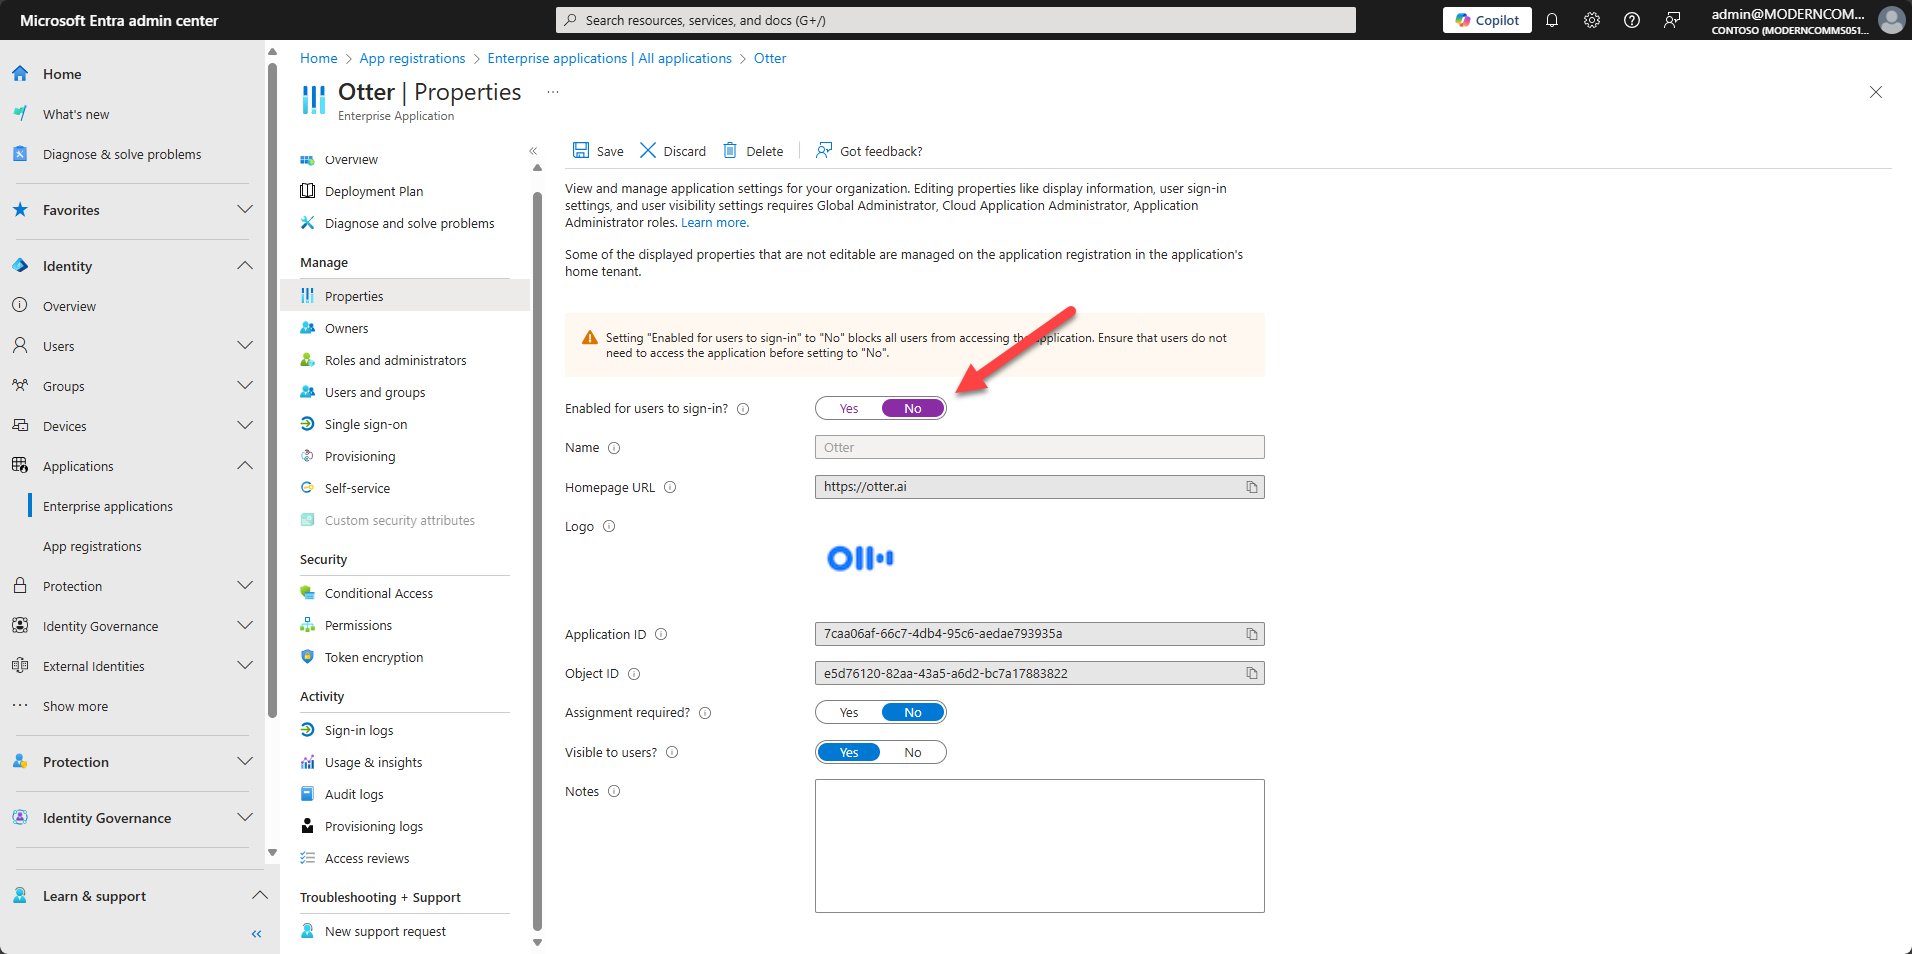
Task: Expand the Devices sidebar section
Action: [244, 425]
